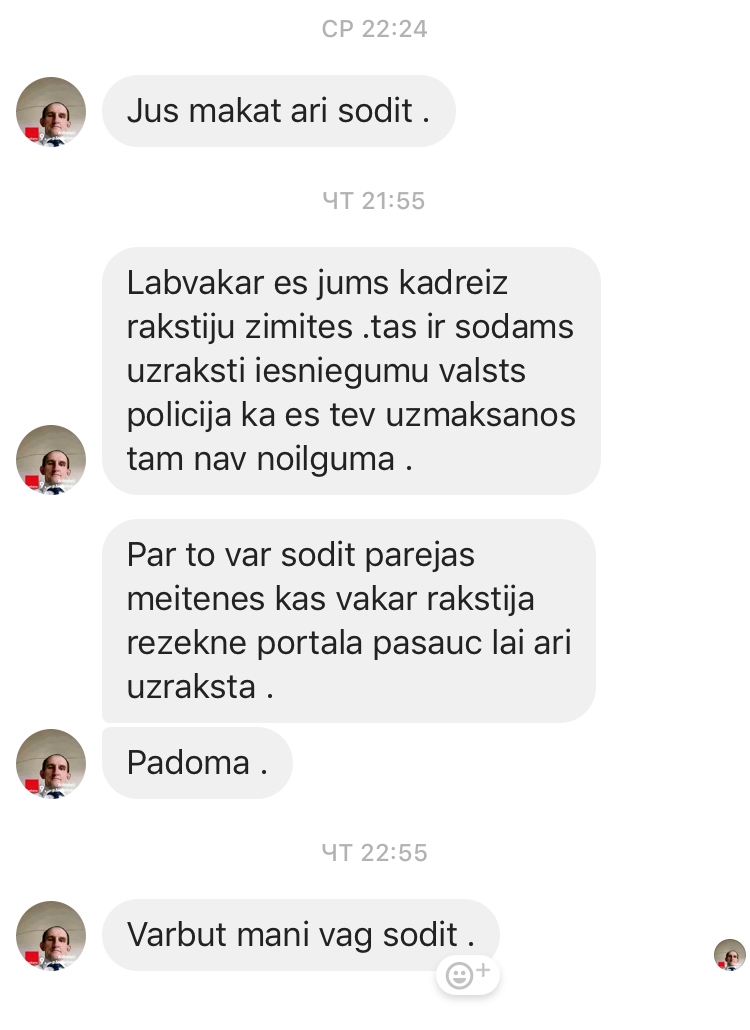This screenshot has height=1030, width=750.
Task: Tap the 'ЧТ 21:55' timestamp
Action: coord(374,201)
